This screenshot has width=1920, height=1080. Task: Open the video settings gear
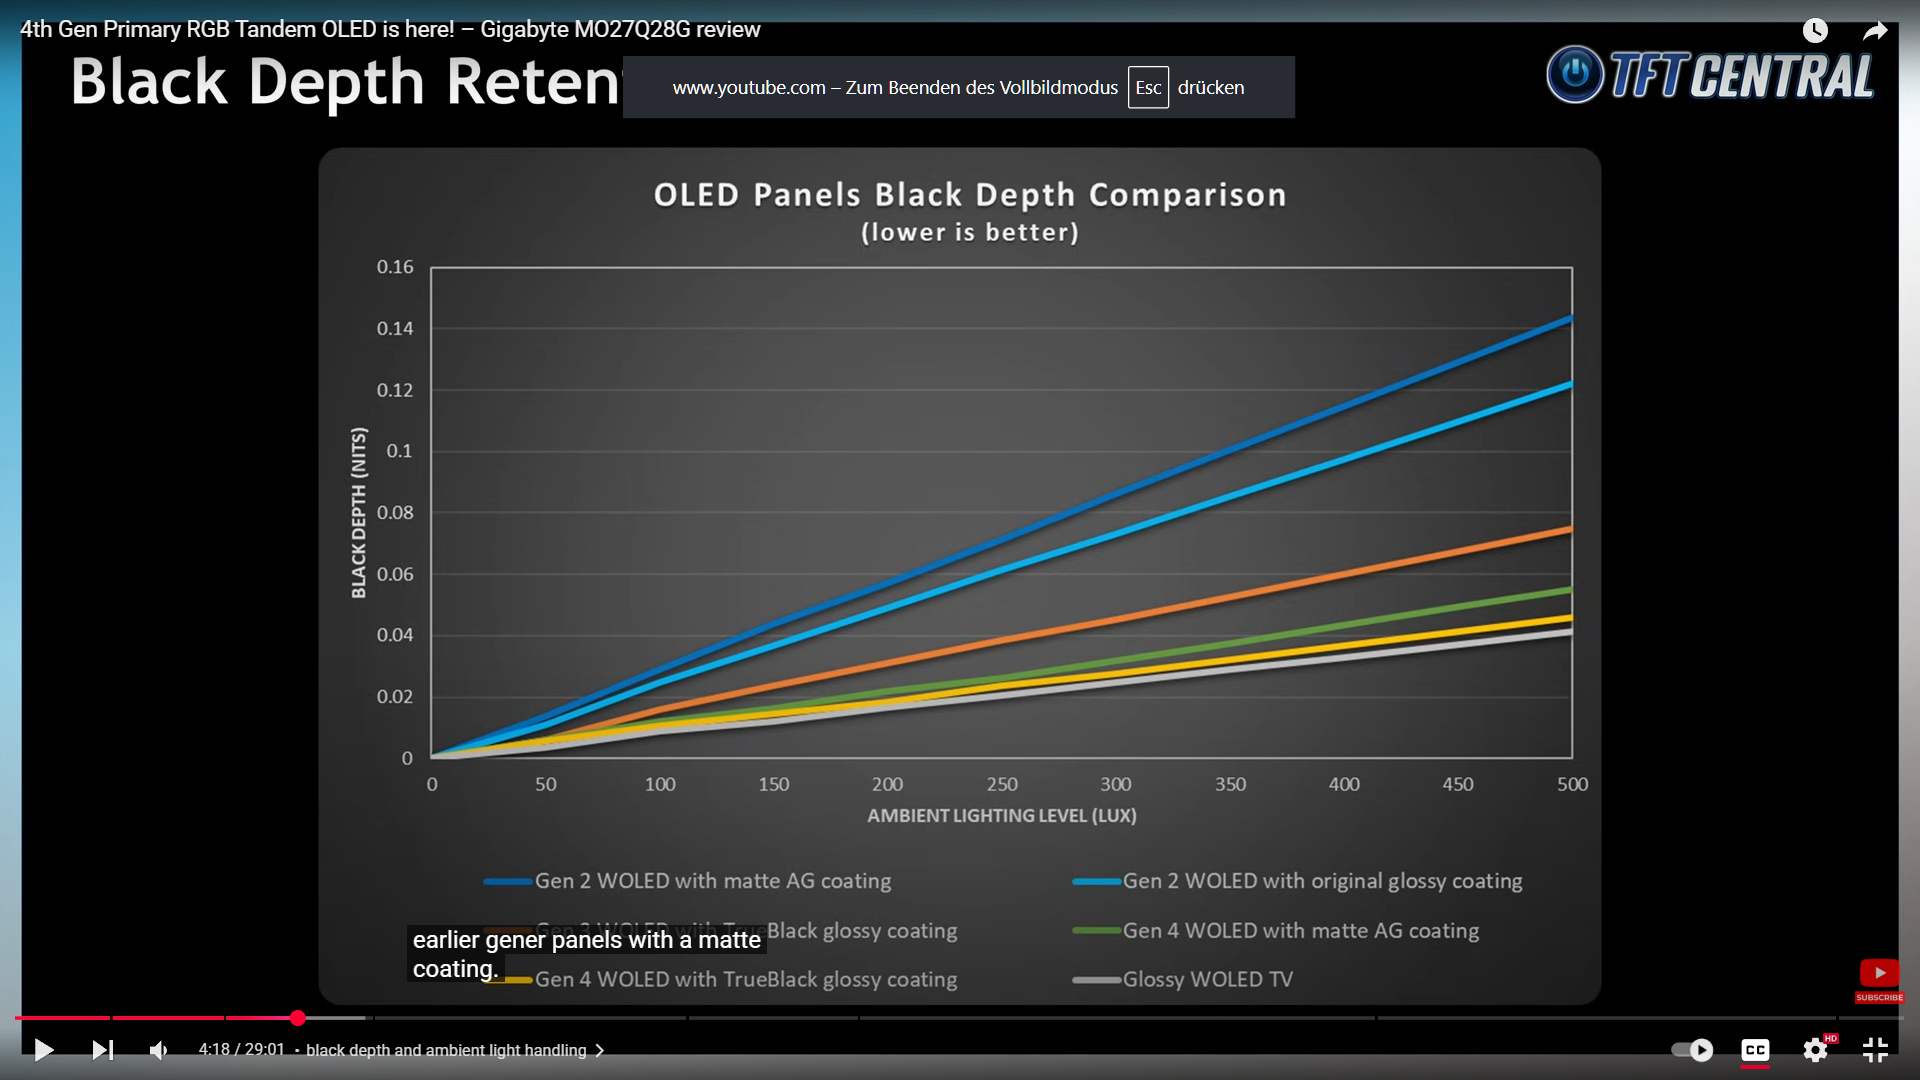point(1815,1050)
